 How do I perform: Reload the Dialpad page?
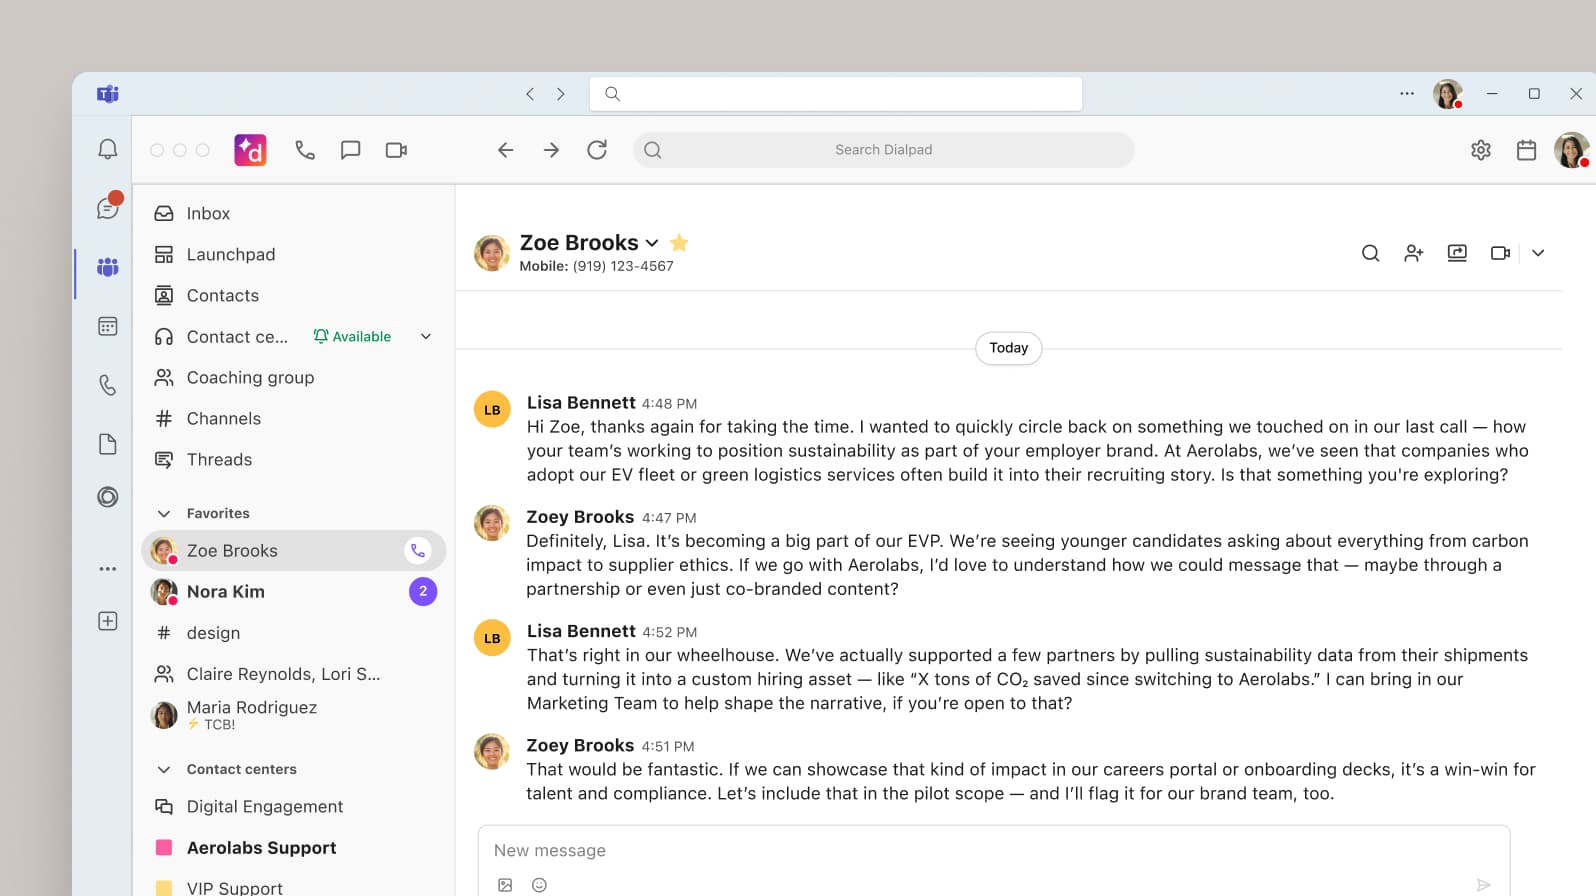[x=597, y=150]
